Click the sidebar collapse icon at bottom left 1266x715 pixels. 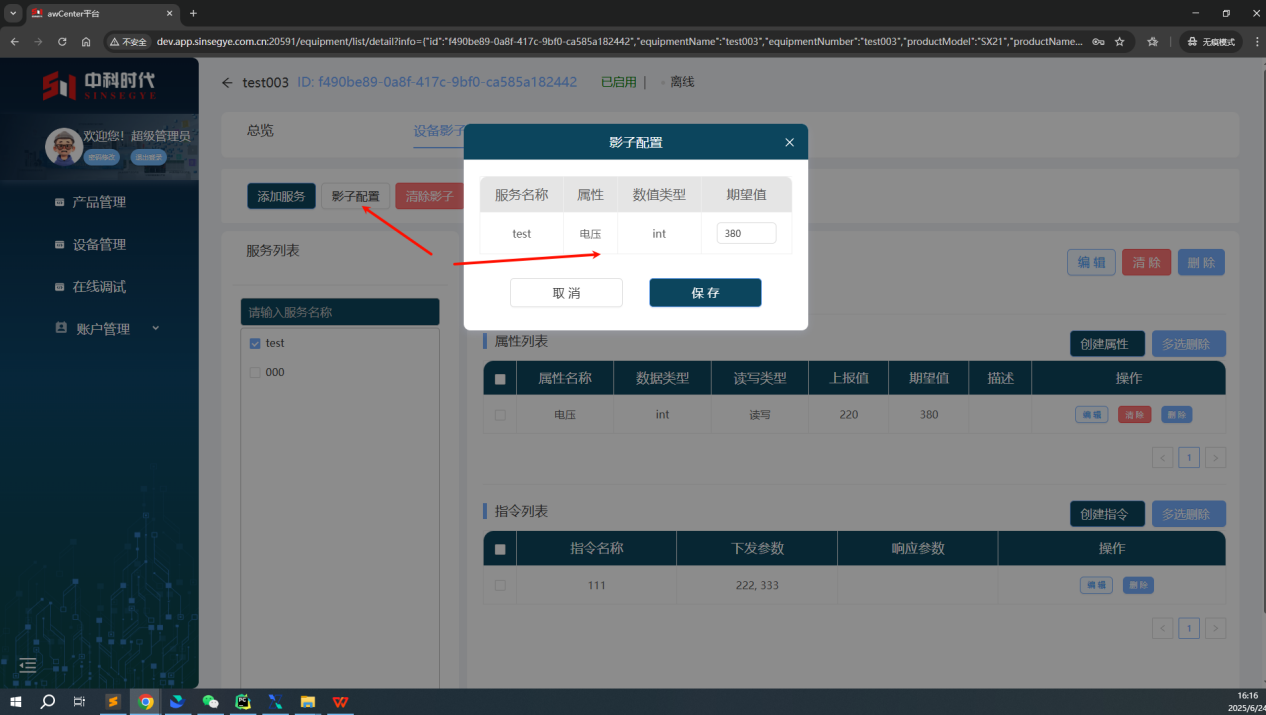(x=28, y=665)
